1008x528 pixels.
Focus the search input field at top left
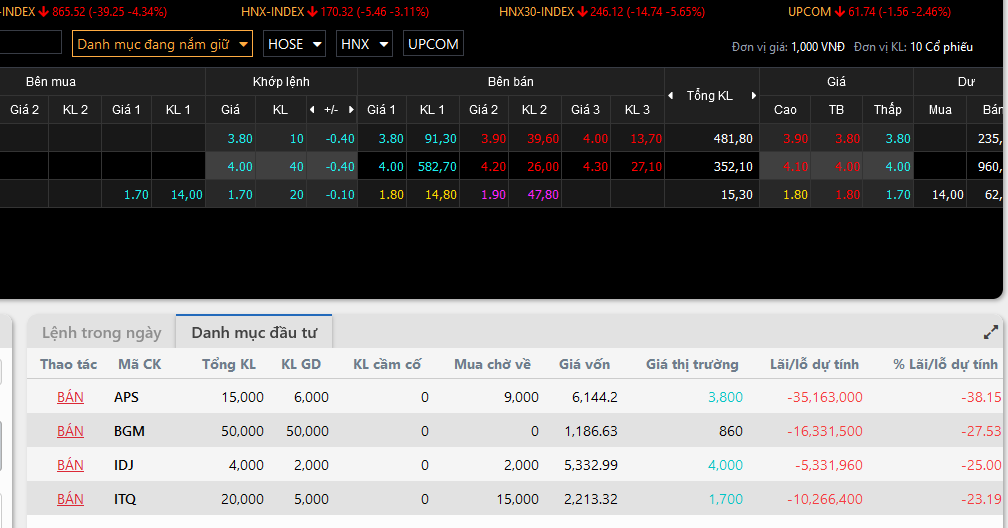(x=30, y=42)
